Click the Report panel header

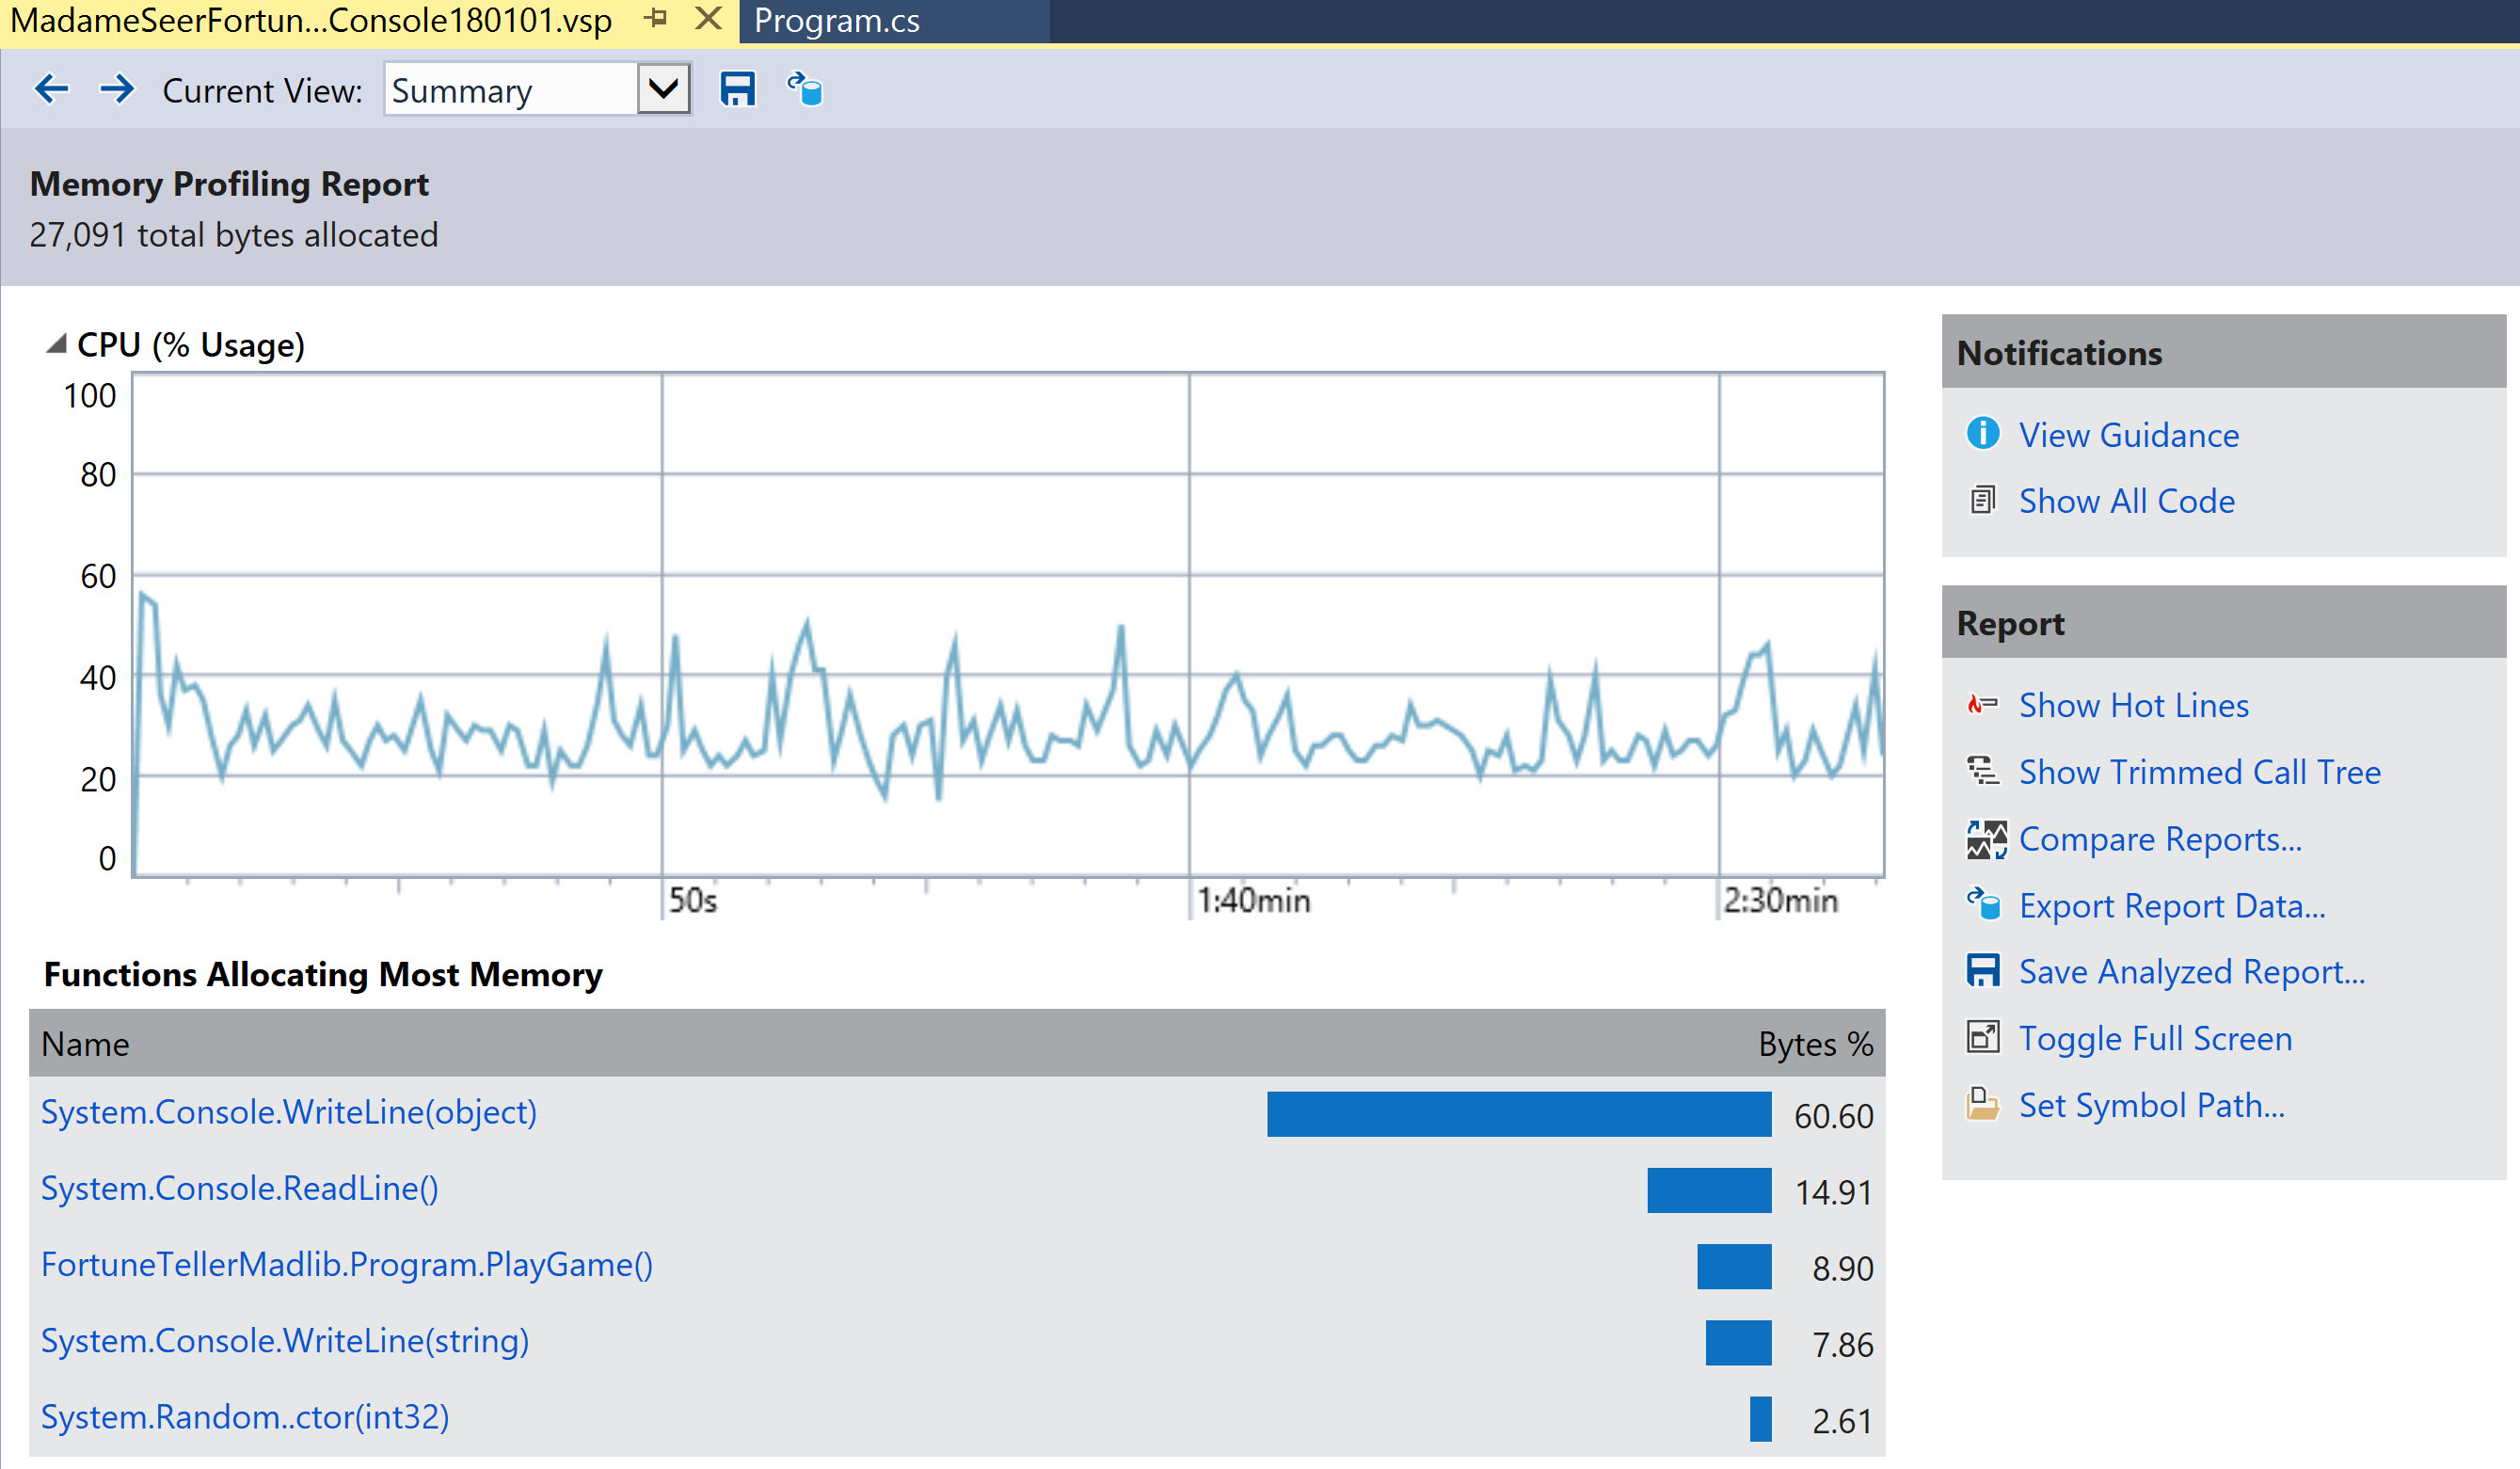tap(2224, 622)
